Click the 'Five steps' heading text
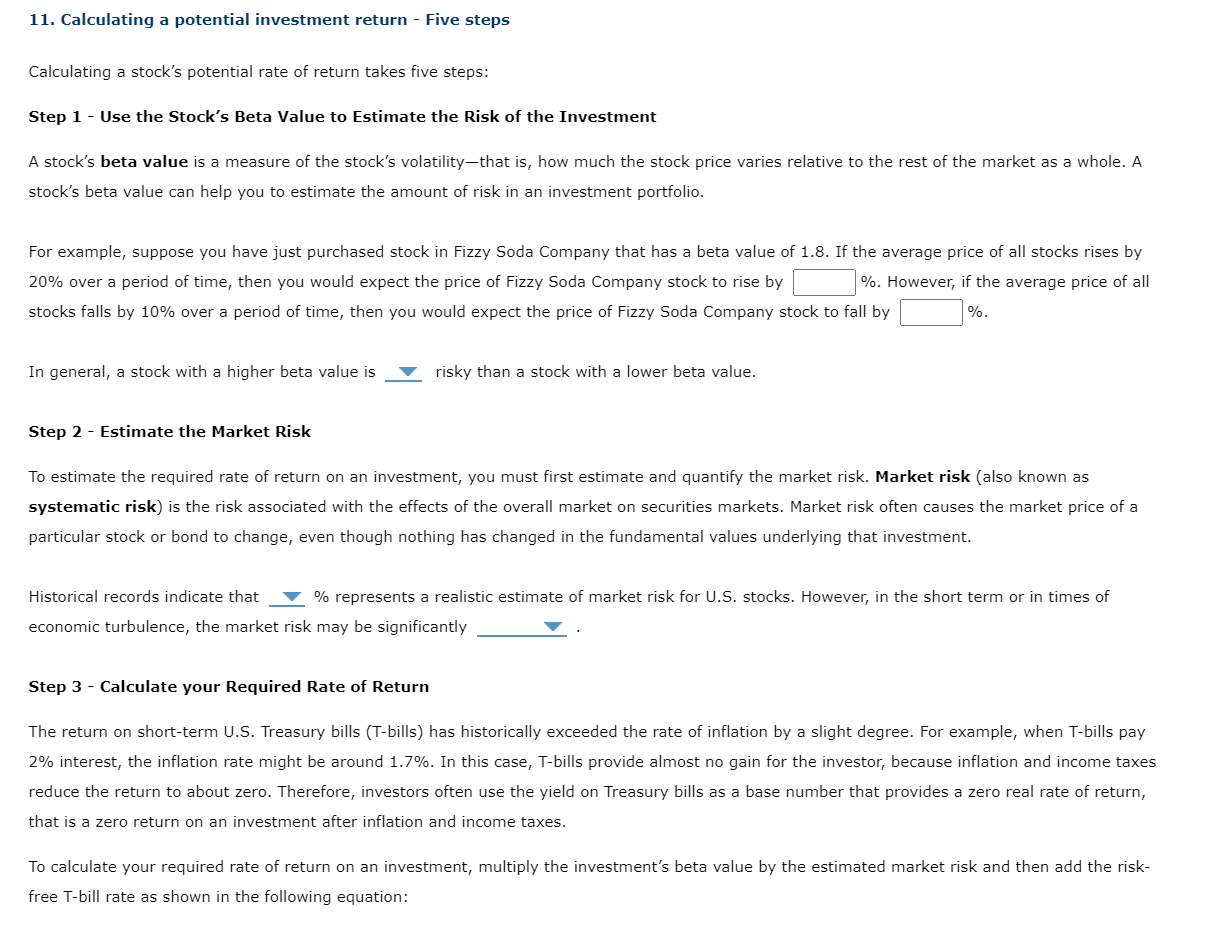1210x928 pixels. (x=467, y=19)
